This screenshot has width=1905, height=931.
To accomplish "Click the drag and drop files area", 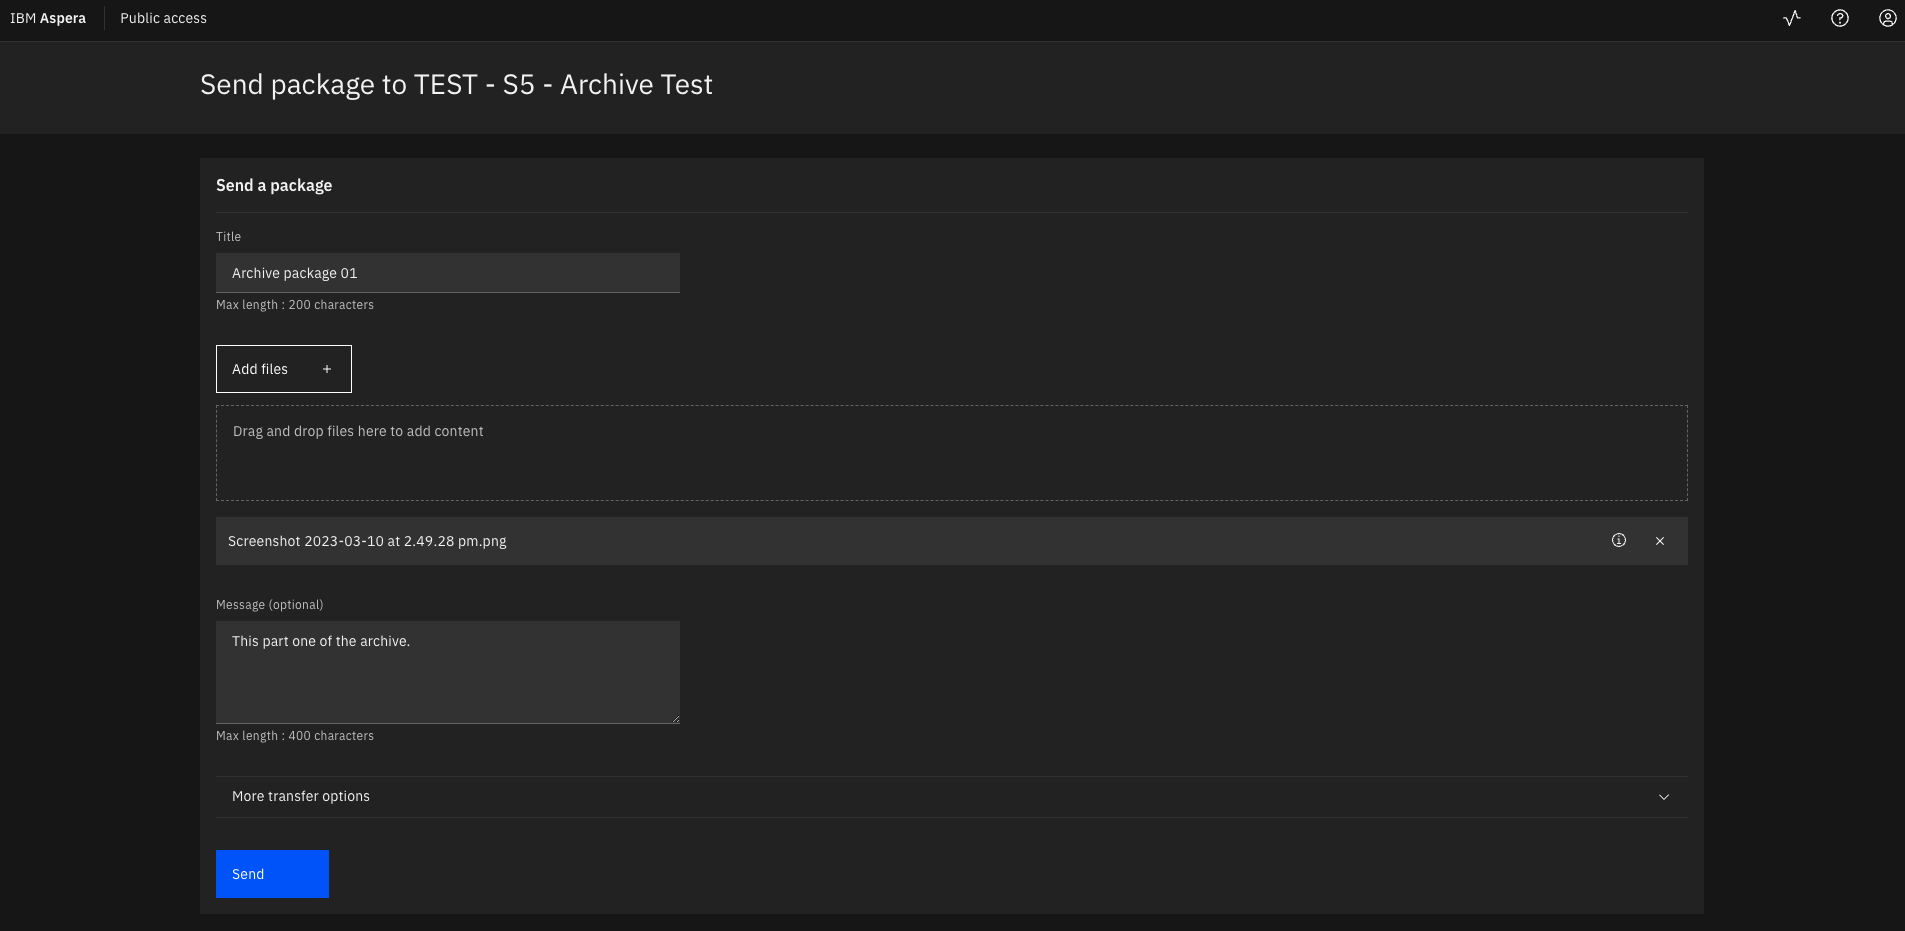I will point(952,453).
